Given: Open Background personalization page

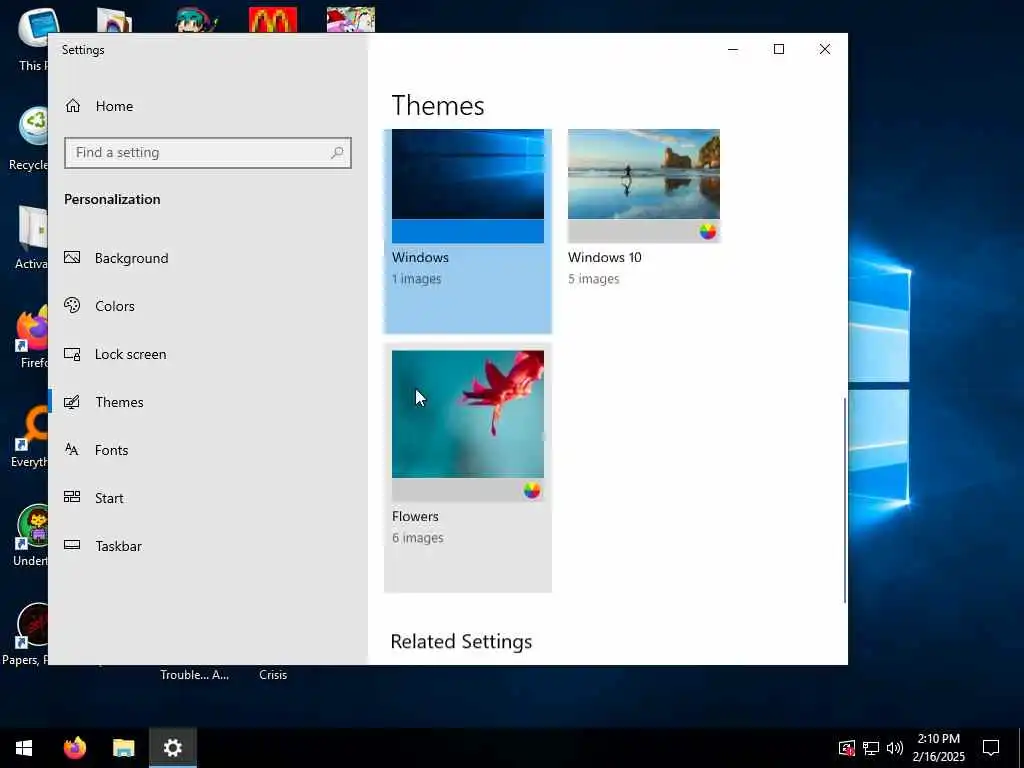Looking at the screenshot, I should (131, 258).
